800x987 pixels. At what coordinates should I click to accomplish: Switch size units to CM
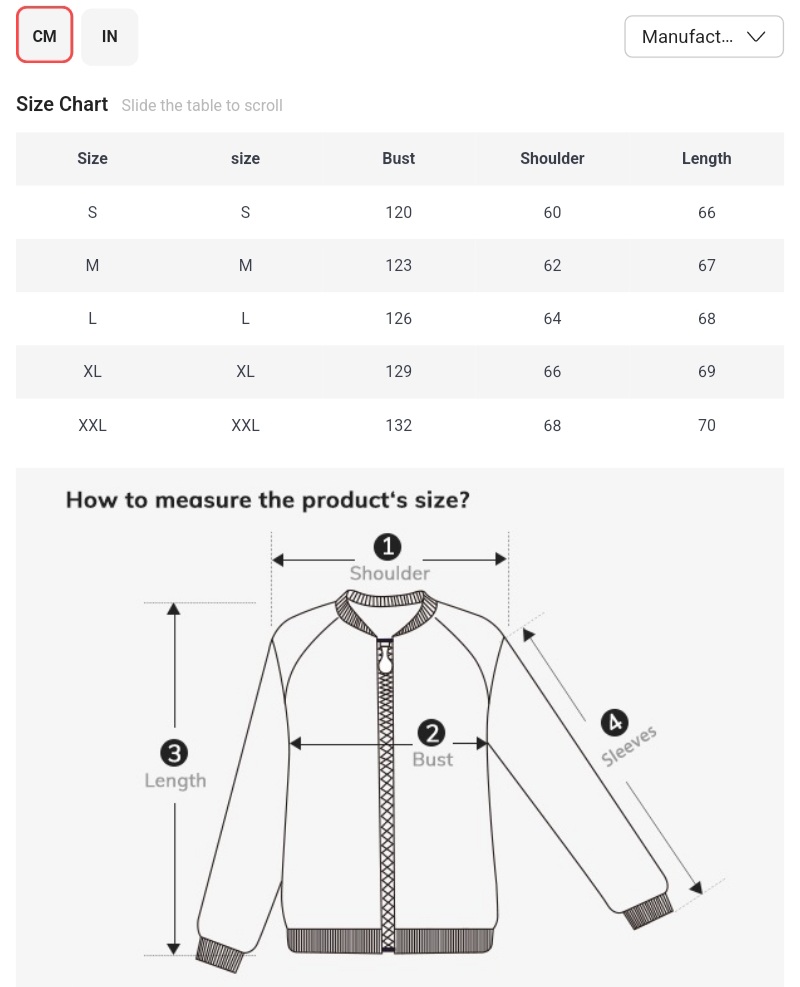[x=44, y=36]
